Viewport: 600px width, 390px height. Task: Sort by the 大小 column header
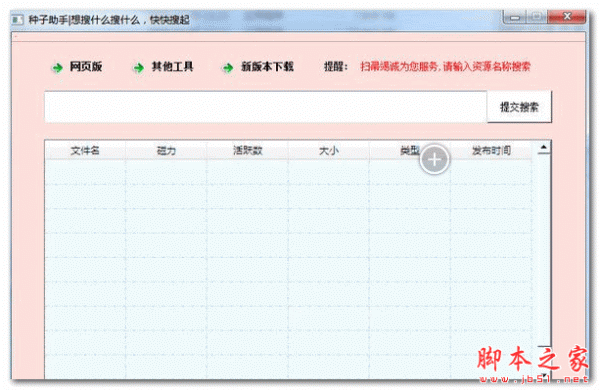[329, 150]
